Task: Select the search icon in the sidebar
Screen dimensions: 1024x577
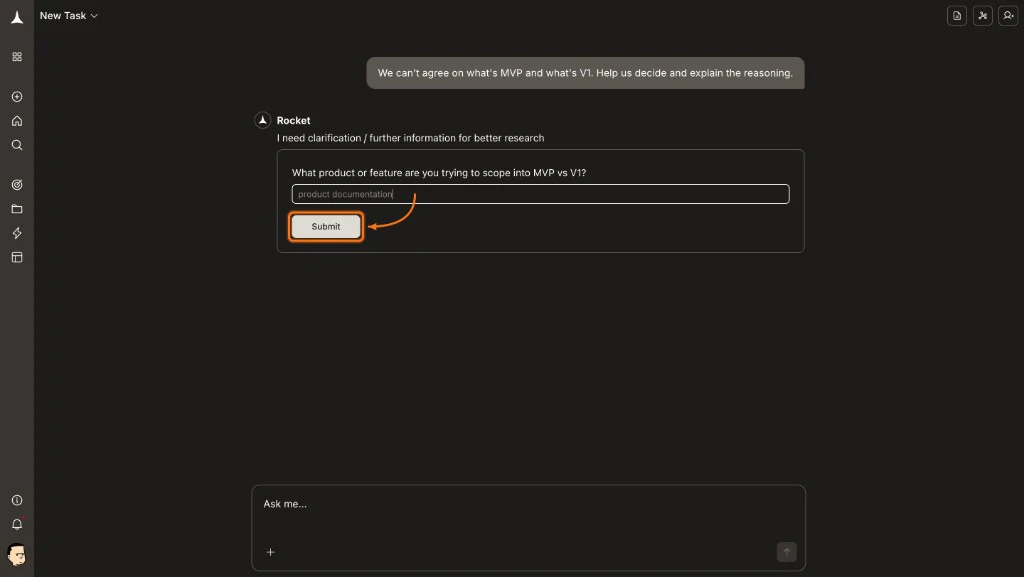Action: [16, 145]
